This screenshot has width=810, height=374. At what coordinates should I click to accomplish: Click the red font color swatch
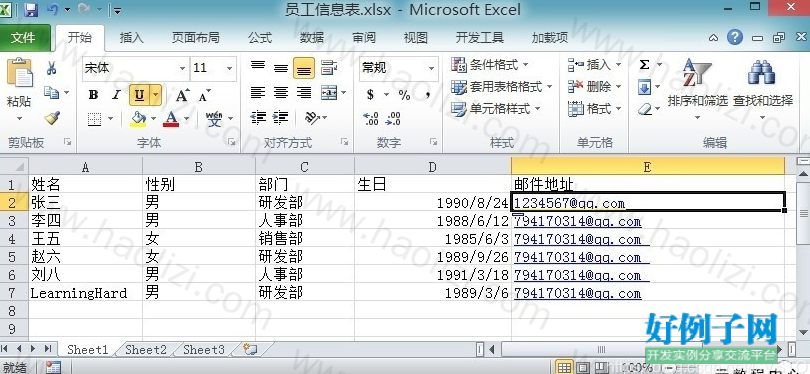171,119
